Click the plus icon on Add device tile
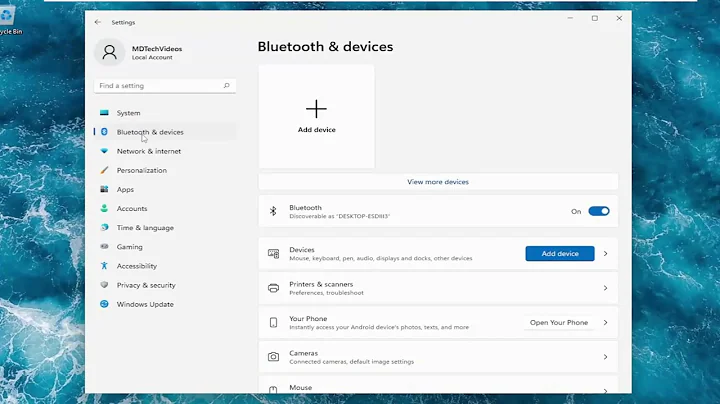The width and height of the screenshot is (720, 404). tap(316, 109)
